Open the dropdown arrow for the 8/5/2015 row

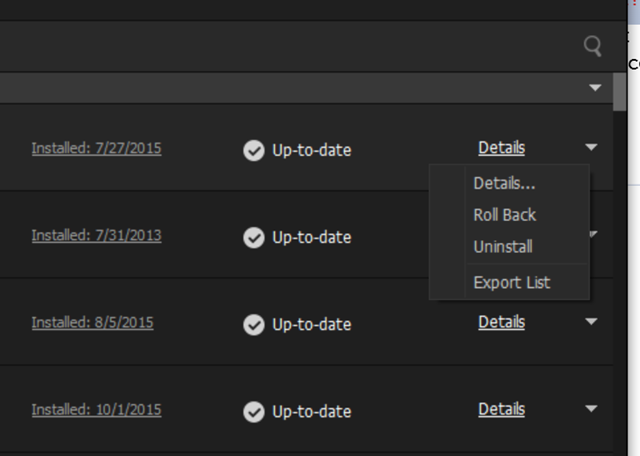[x=591, y=321]
